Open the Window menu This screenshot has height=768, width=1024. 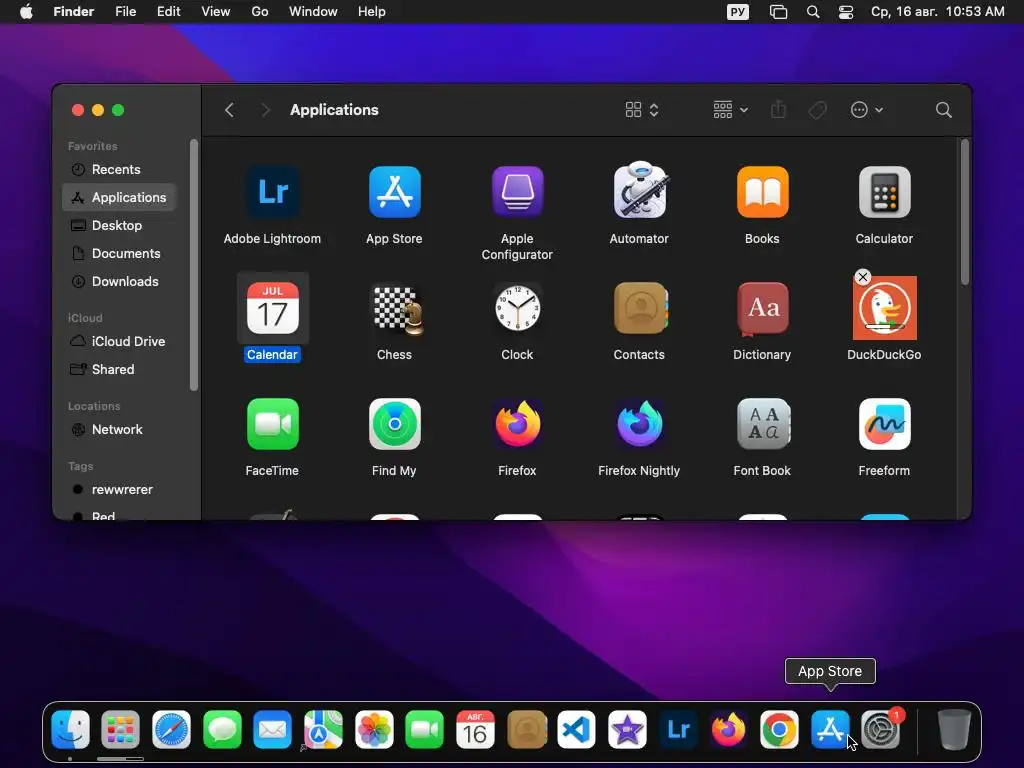[313, 12]
